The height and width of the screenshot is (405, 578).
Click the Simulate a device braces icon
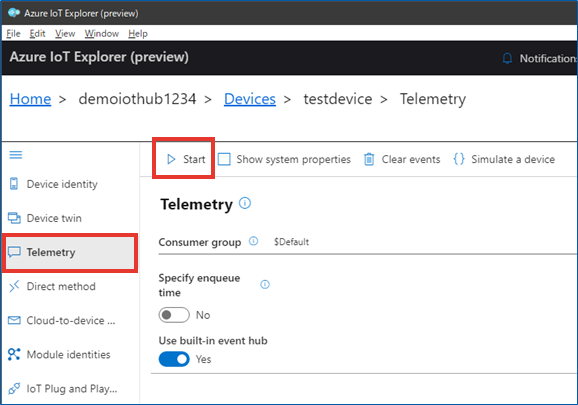(x=459, y=159)
